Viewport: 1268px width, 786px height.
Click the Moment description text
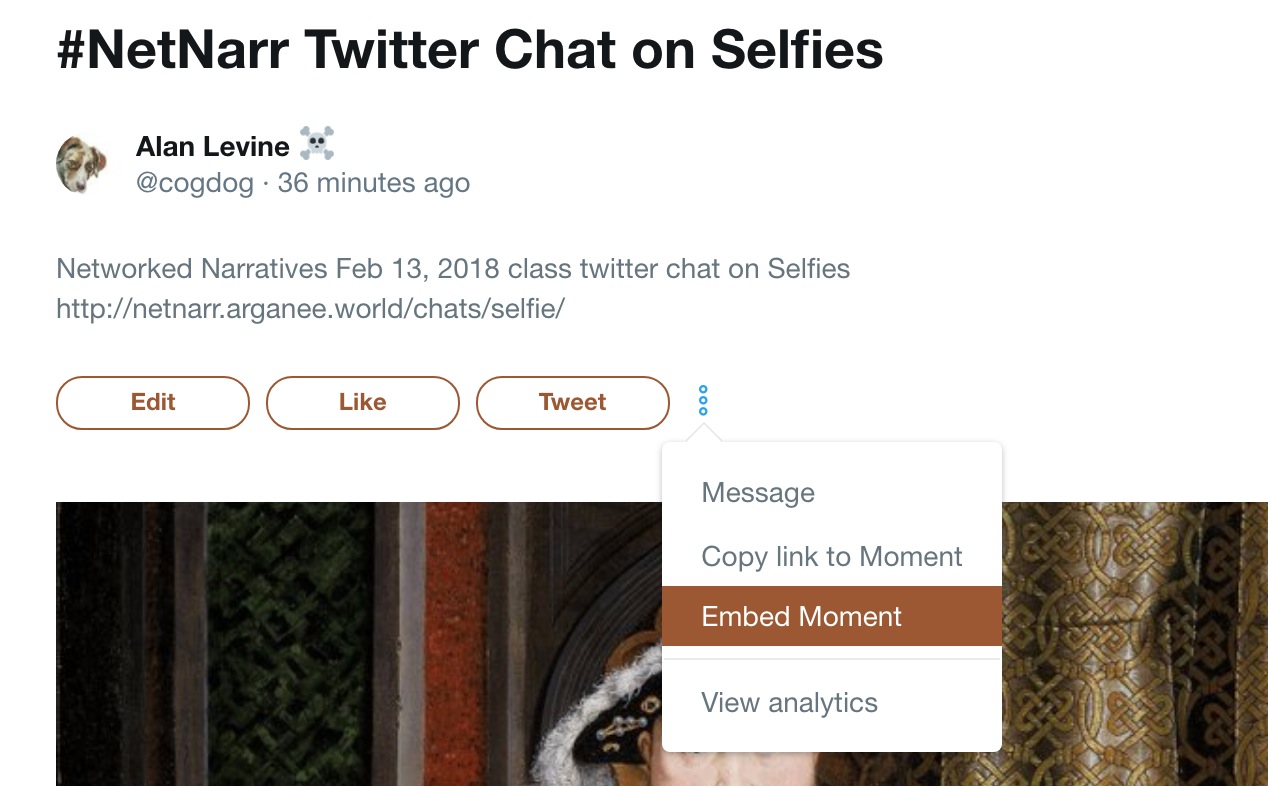pos(453,268)
